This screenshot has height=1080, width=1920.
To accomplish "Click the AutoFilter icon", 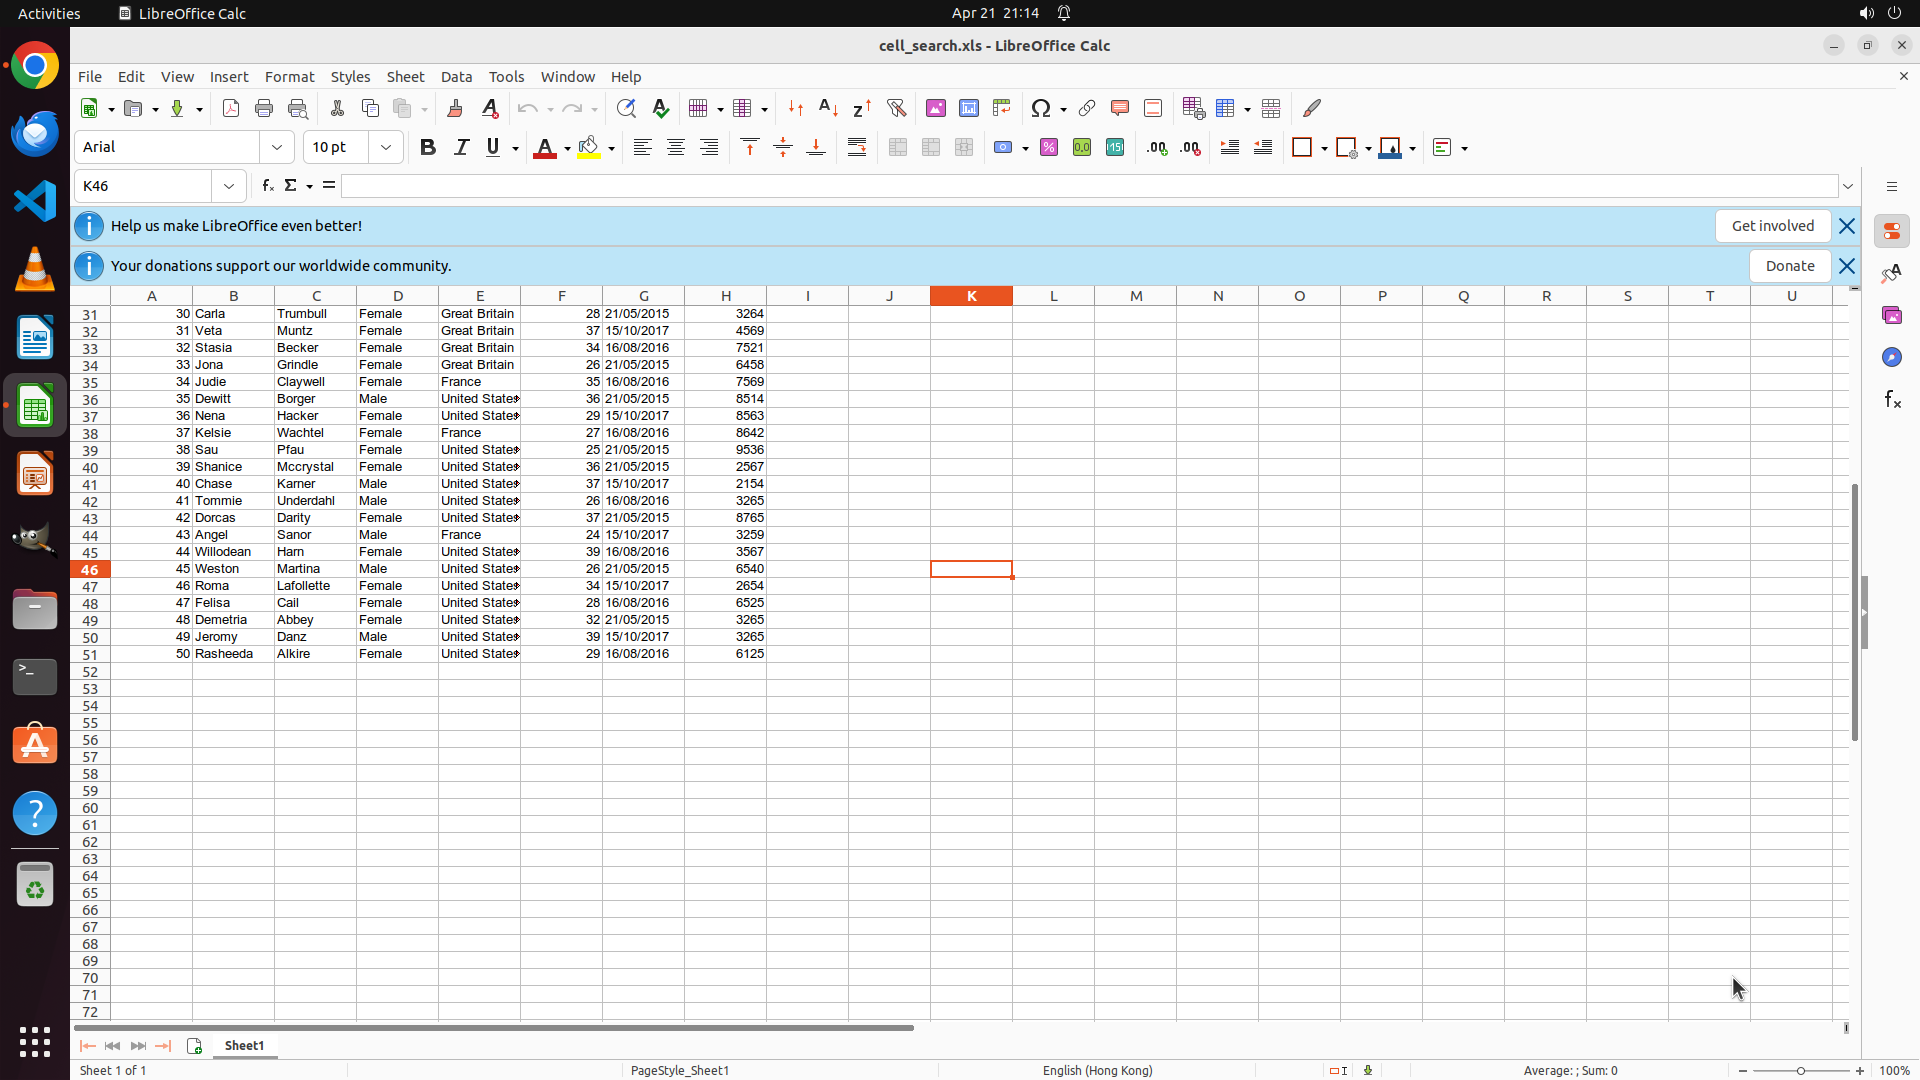I will point(896,108).
